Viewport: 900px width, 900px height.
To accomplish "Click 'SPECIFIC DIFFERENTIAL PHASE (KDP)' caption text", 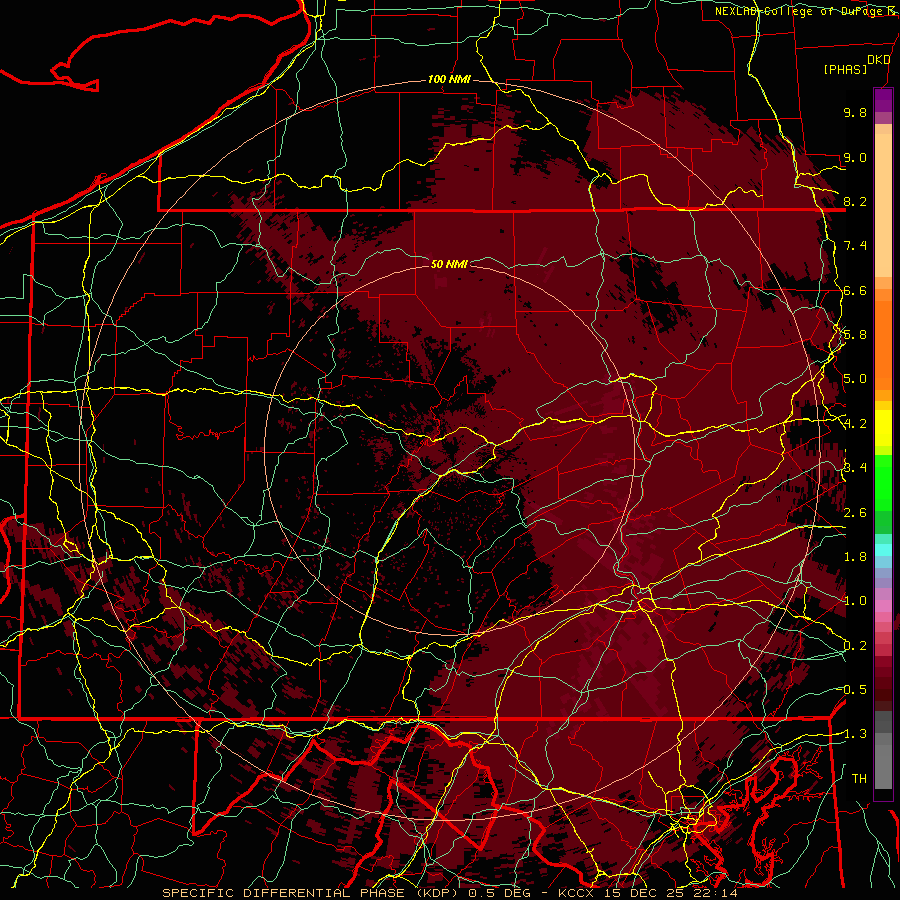I will [309, 893].
